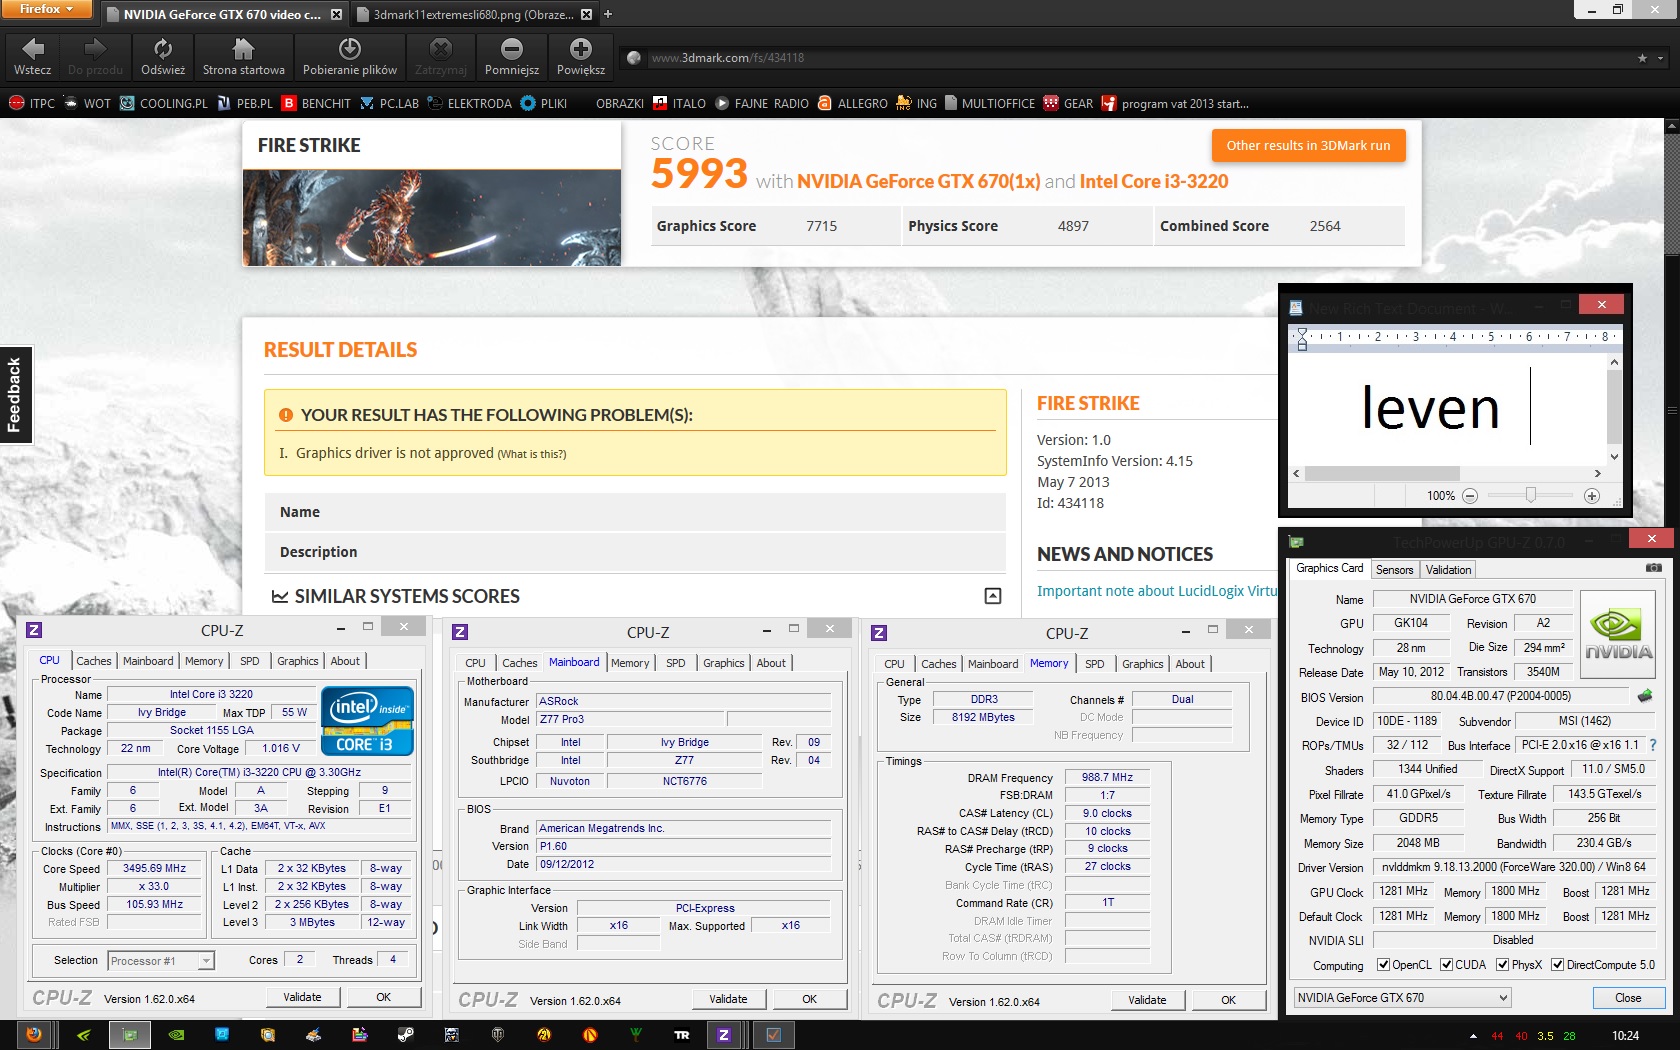
Task: Expand the Similar Systems Scores chart
Action: (993, 596)
